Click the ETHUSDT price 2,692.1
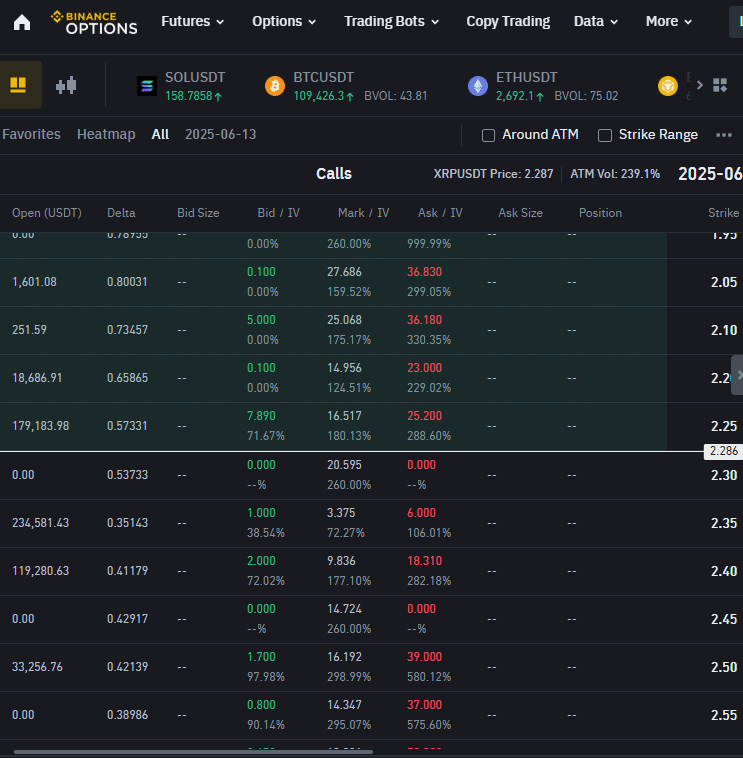Image resolution: width=743 pixels, height=758 pixels. tap(515, 96)
